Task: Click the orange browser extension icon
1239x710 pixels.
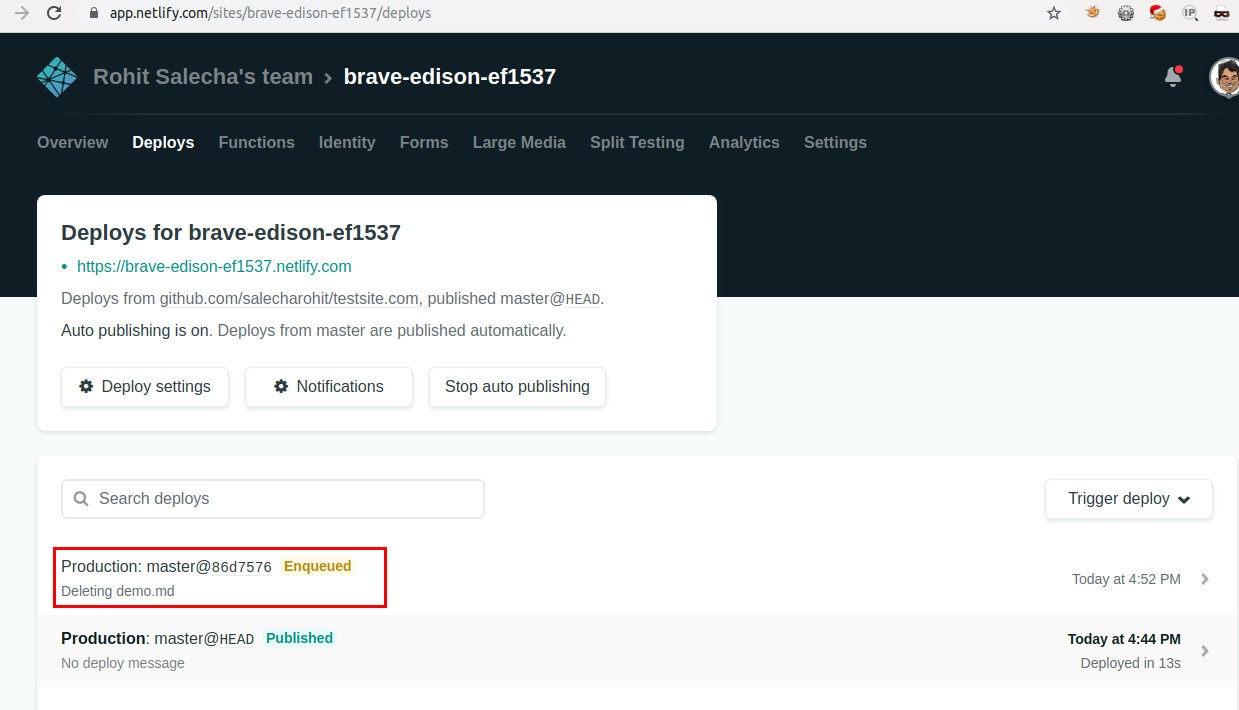Action: point(1094,14)
